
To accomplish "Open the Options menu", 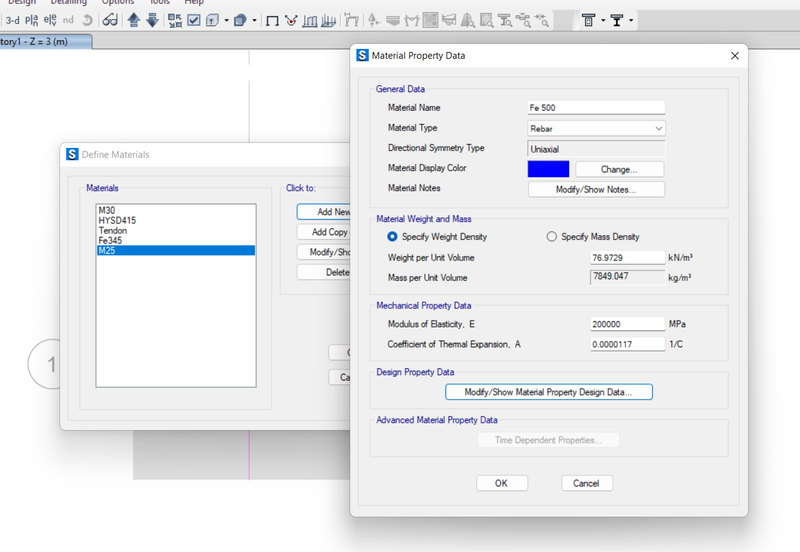I will click(x=117, y=2).
